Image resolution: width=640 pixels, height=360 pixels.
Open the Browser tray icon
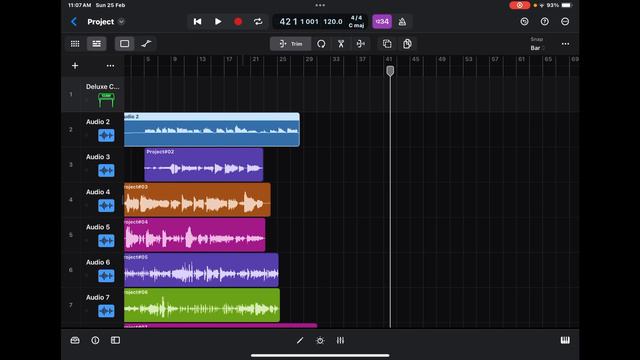tap(75, 340)
